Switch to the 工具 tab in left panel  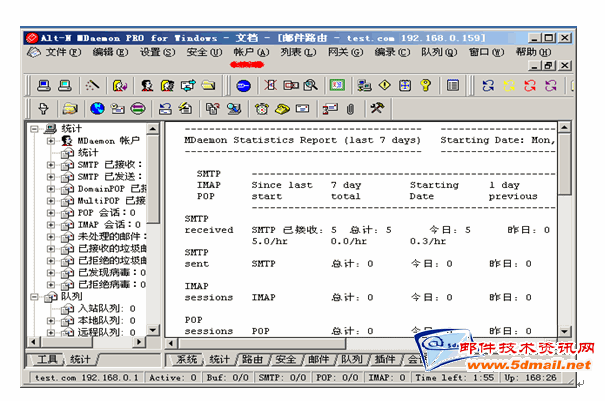coord(48,359)
